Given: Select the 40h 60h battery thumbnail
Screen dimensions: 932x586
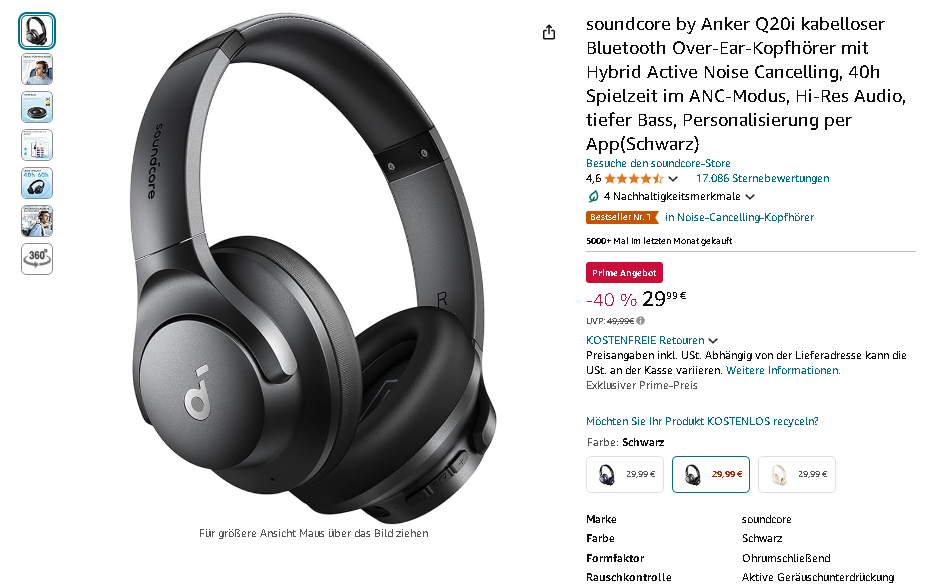Looking at the screenshot, I should (x=37, y=183).
